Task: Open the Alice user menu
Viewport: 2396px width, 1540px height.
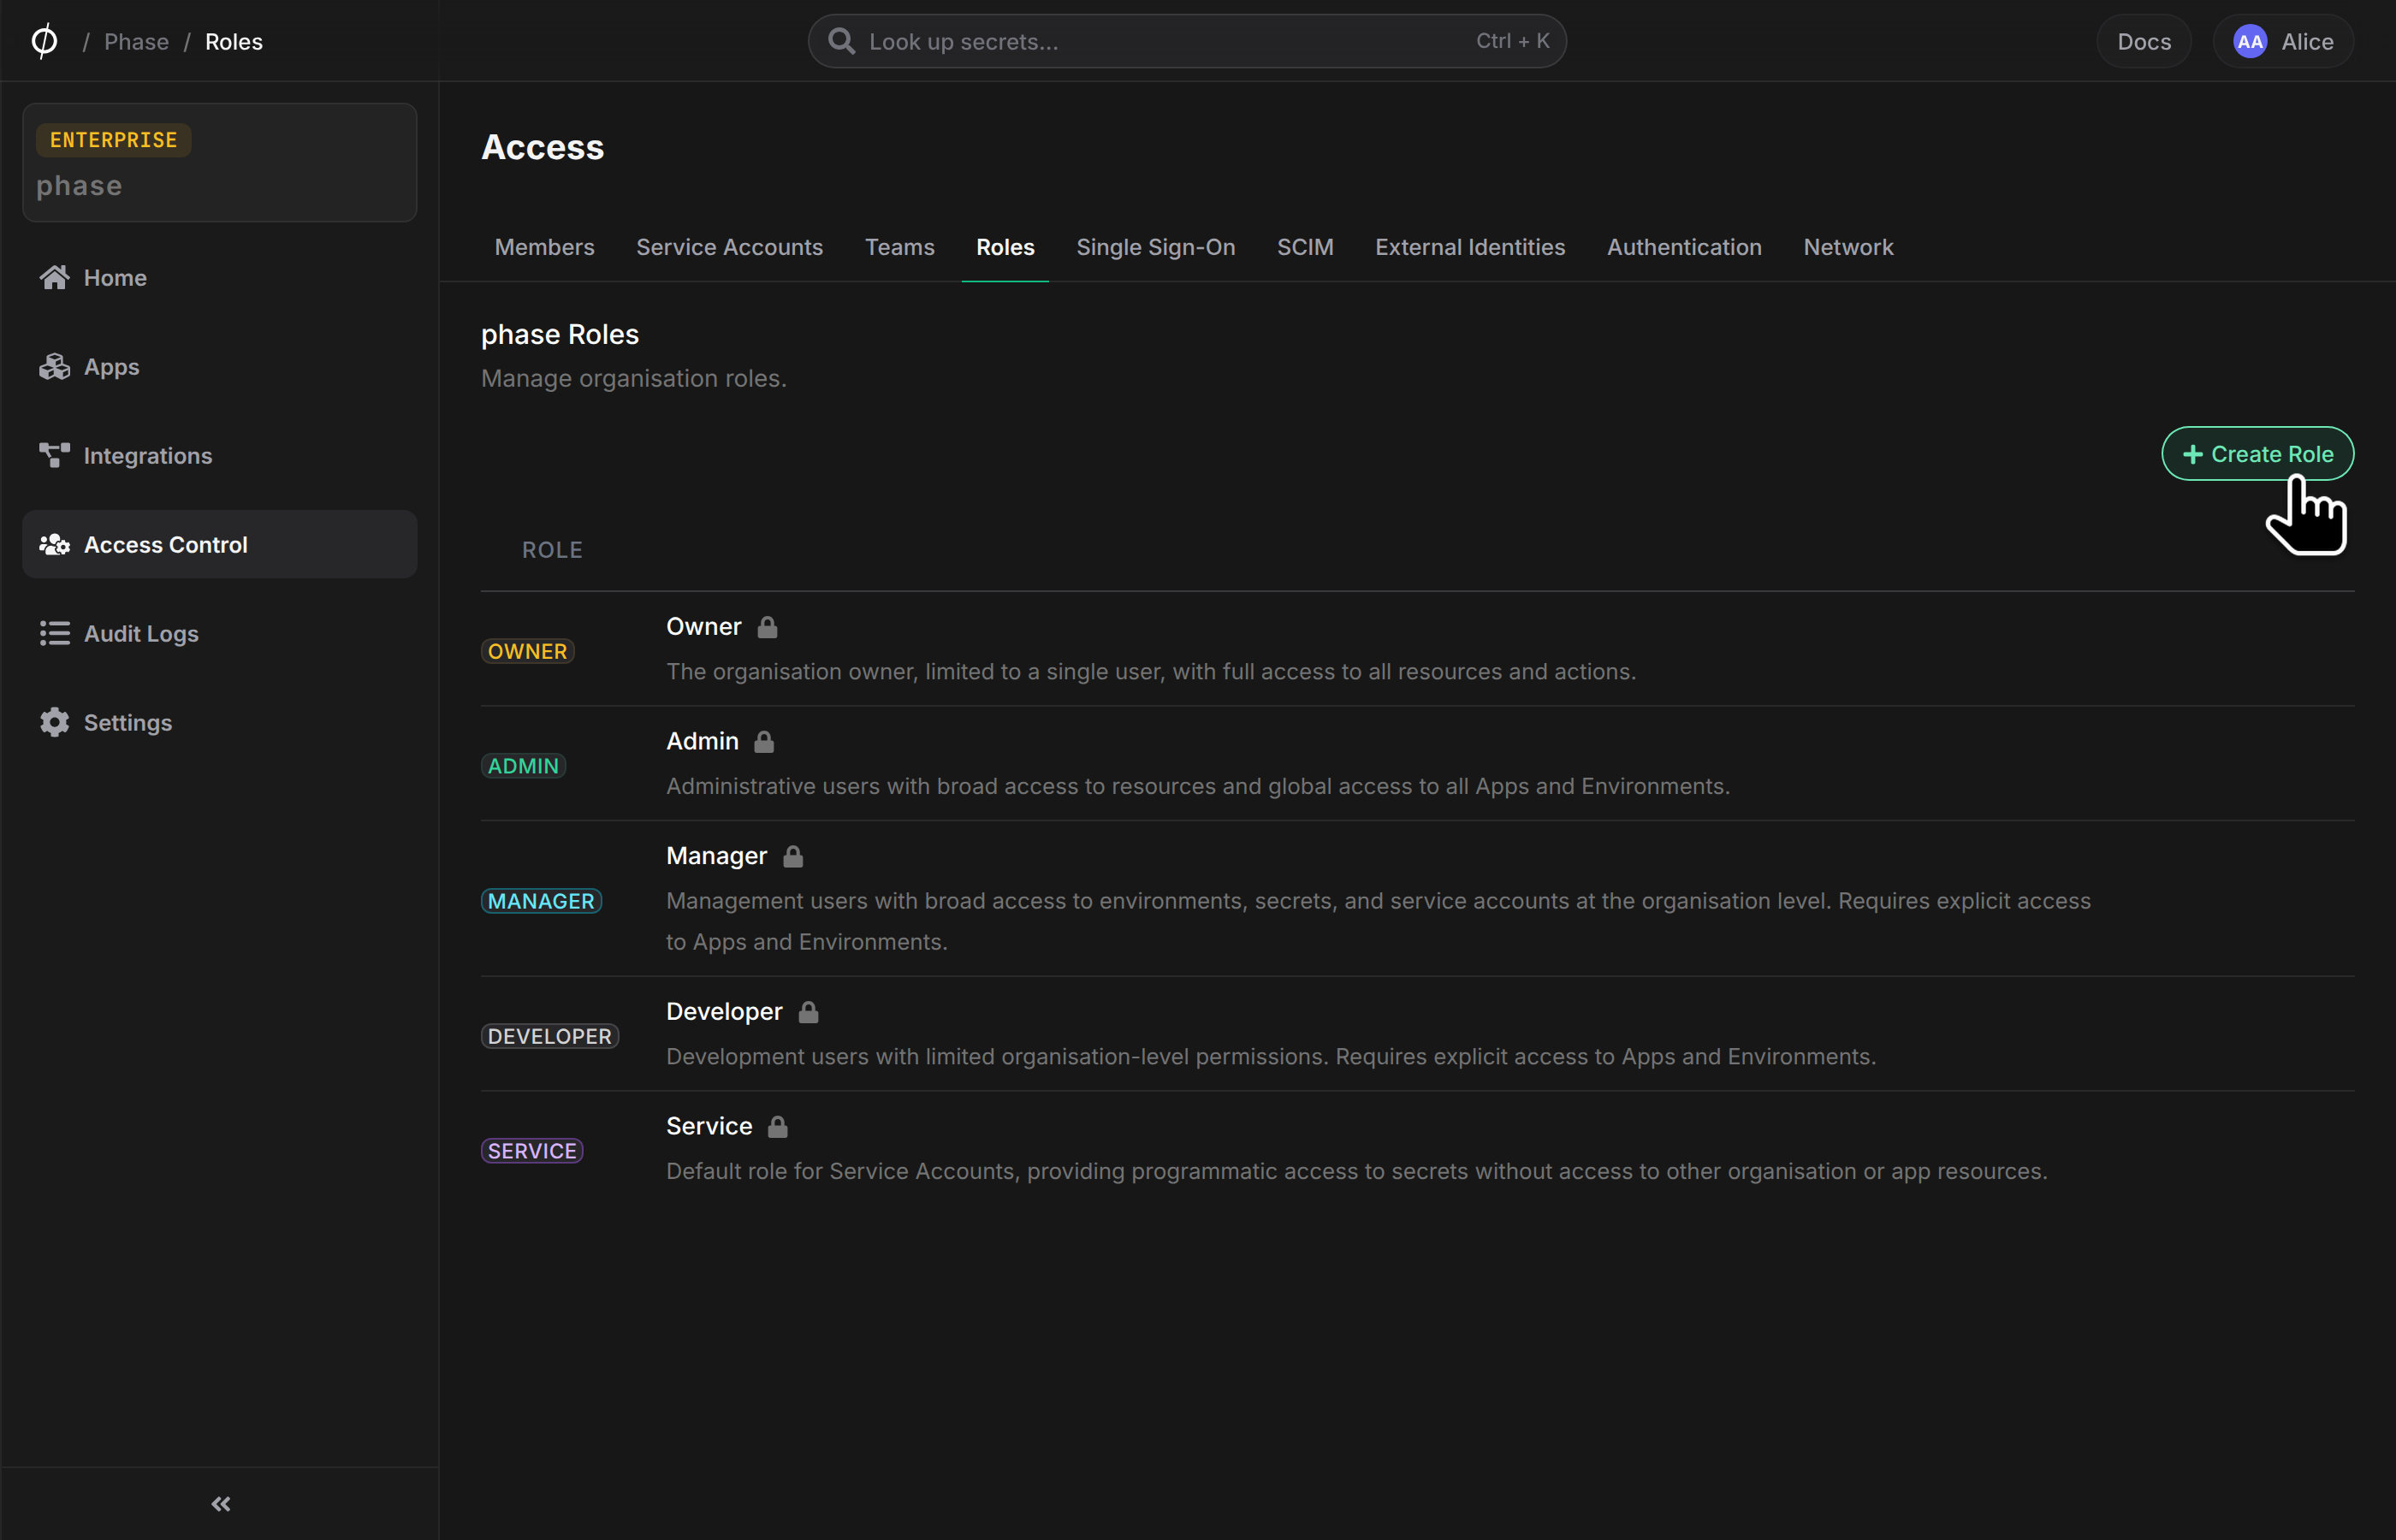Action: [x=2283, y=41]
